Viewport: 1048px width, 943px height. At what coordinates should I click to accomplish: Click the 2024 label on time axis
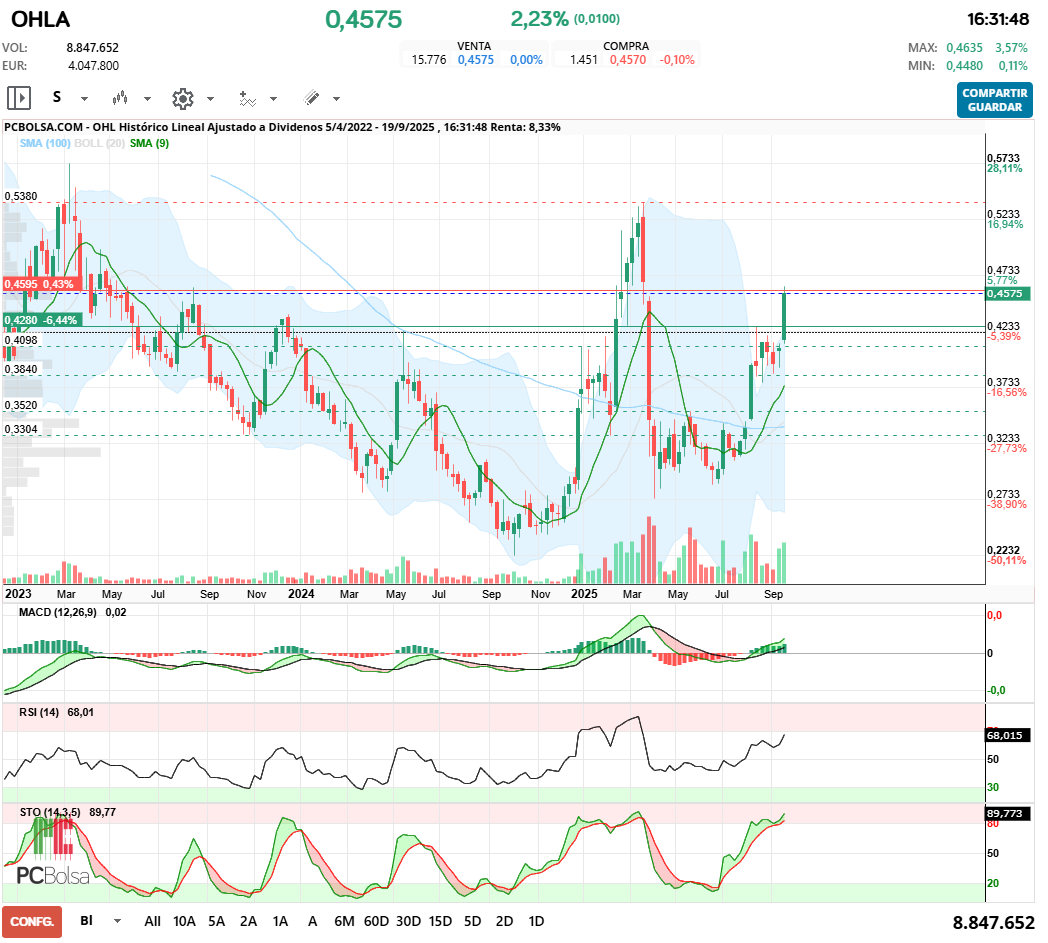pos(301,593)
